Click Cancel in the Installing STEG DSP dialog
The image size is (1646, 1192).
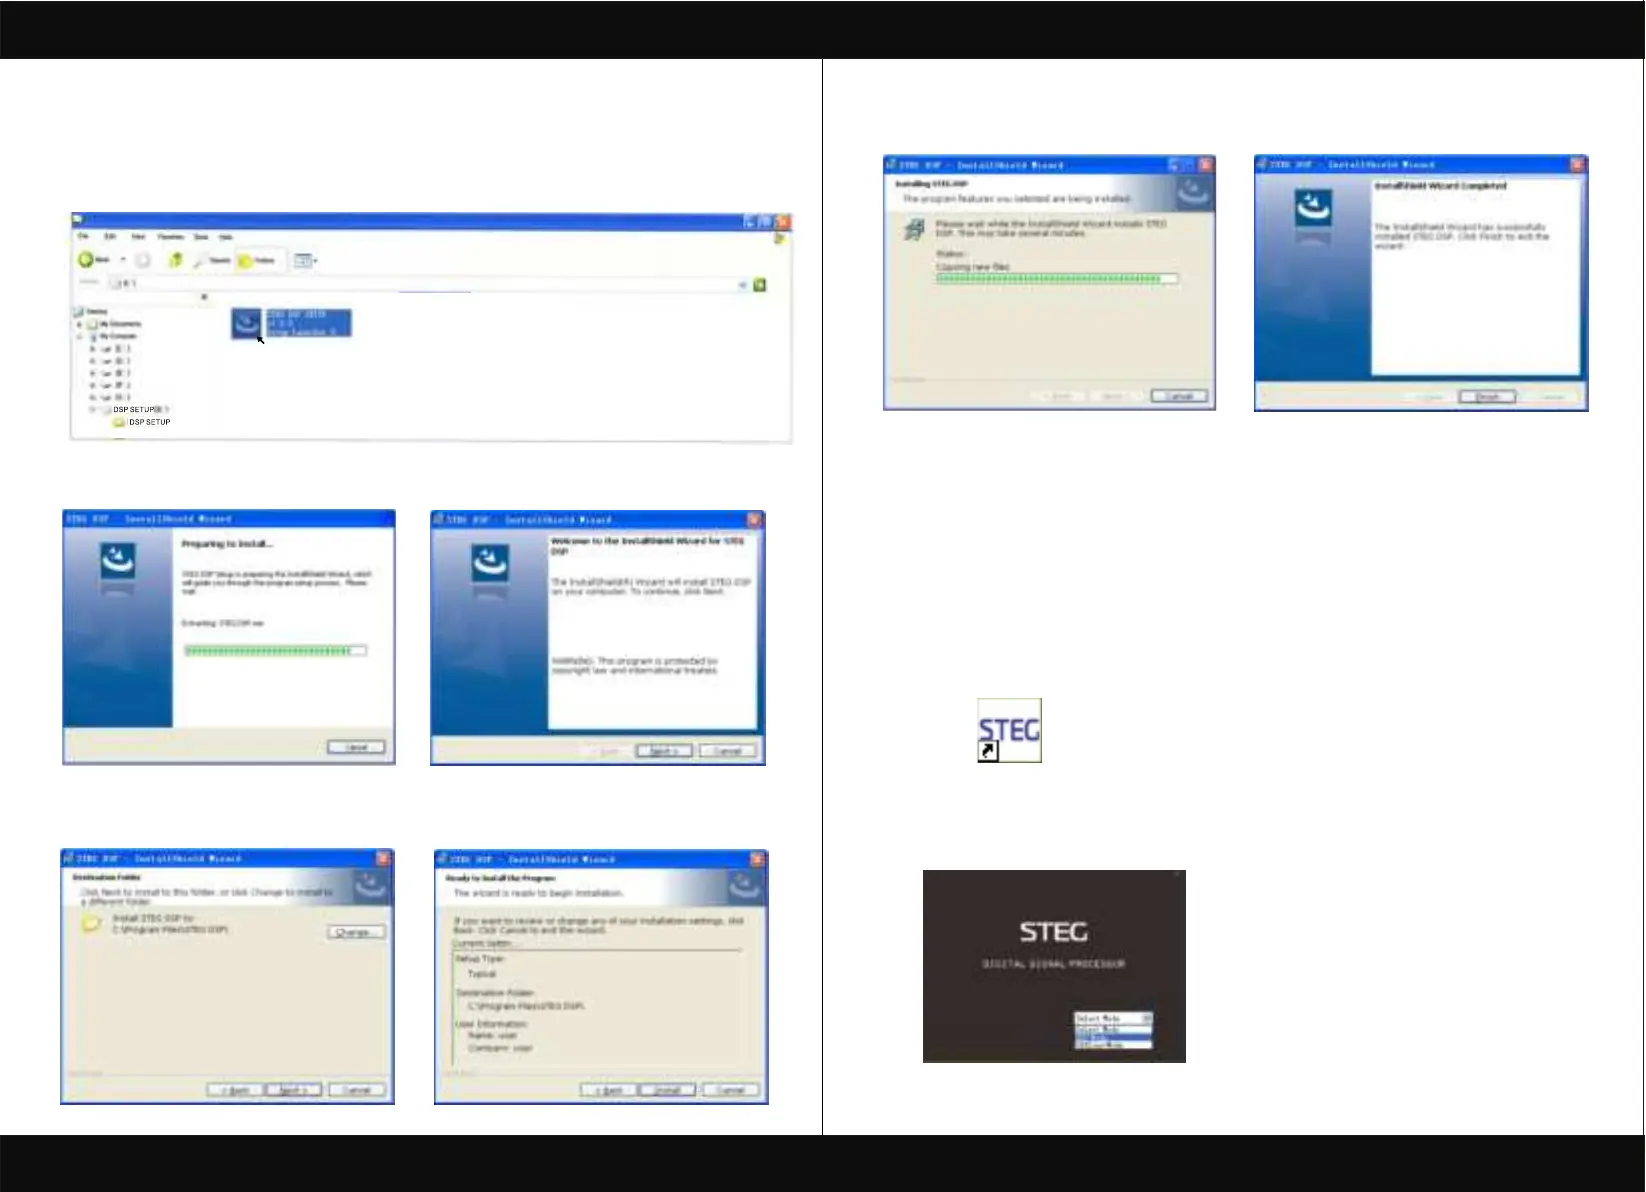[1179, 396]
